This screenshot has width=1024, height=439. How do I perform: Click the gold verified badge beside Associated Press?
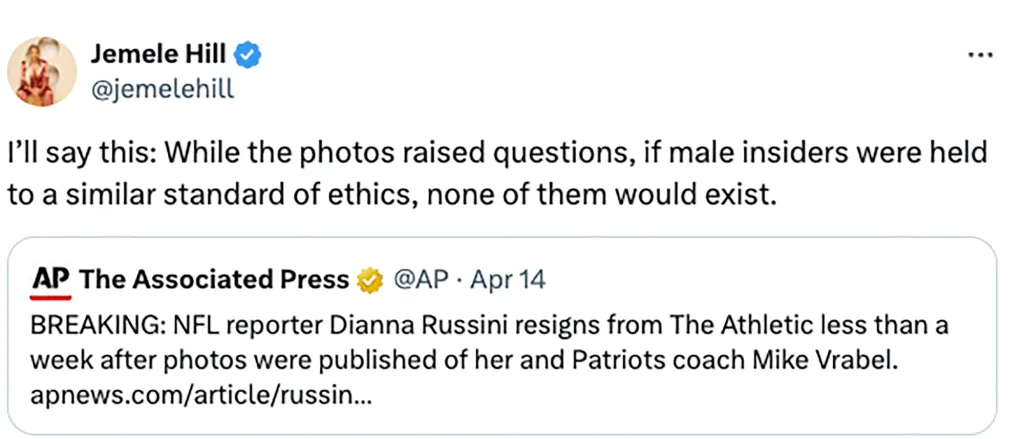pyautogui.click(x=370, y=281)
